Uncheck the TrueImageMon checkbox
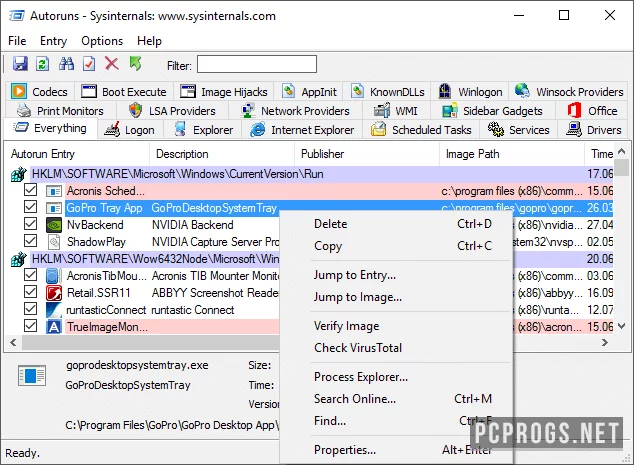This screenshot has height=465, width=634. (x=30, y=326)
